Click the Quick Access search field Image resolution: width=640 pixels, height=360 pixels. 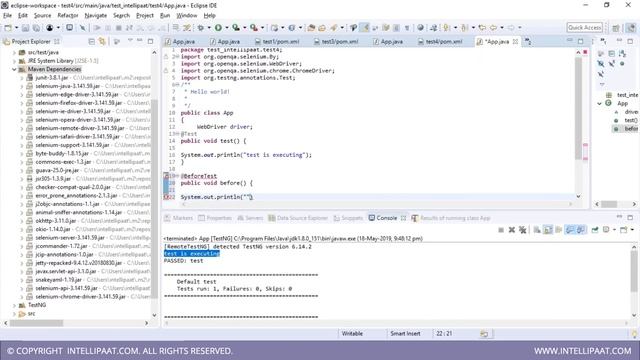tap(584, 27)
